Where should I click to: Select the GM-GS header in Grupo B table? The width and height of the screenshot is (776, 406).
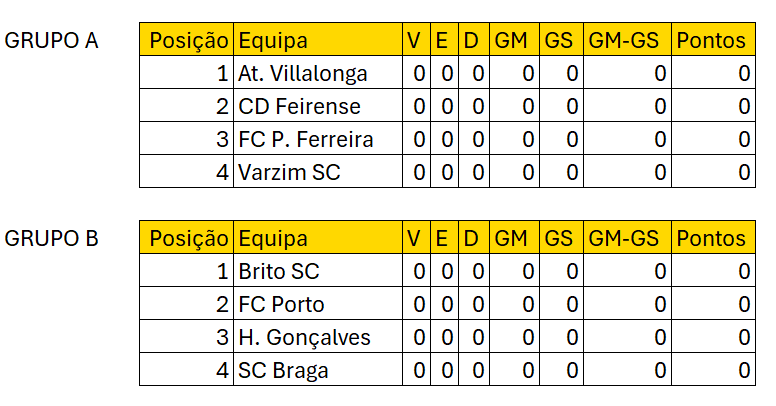coord(624,239)
